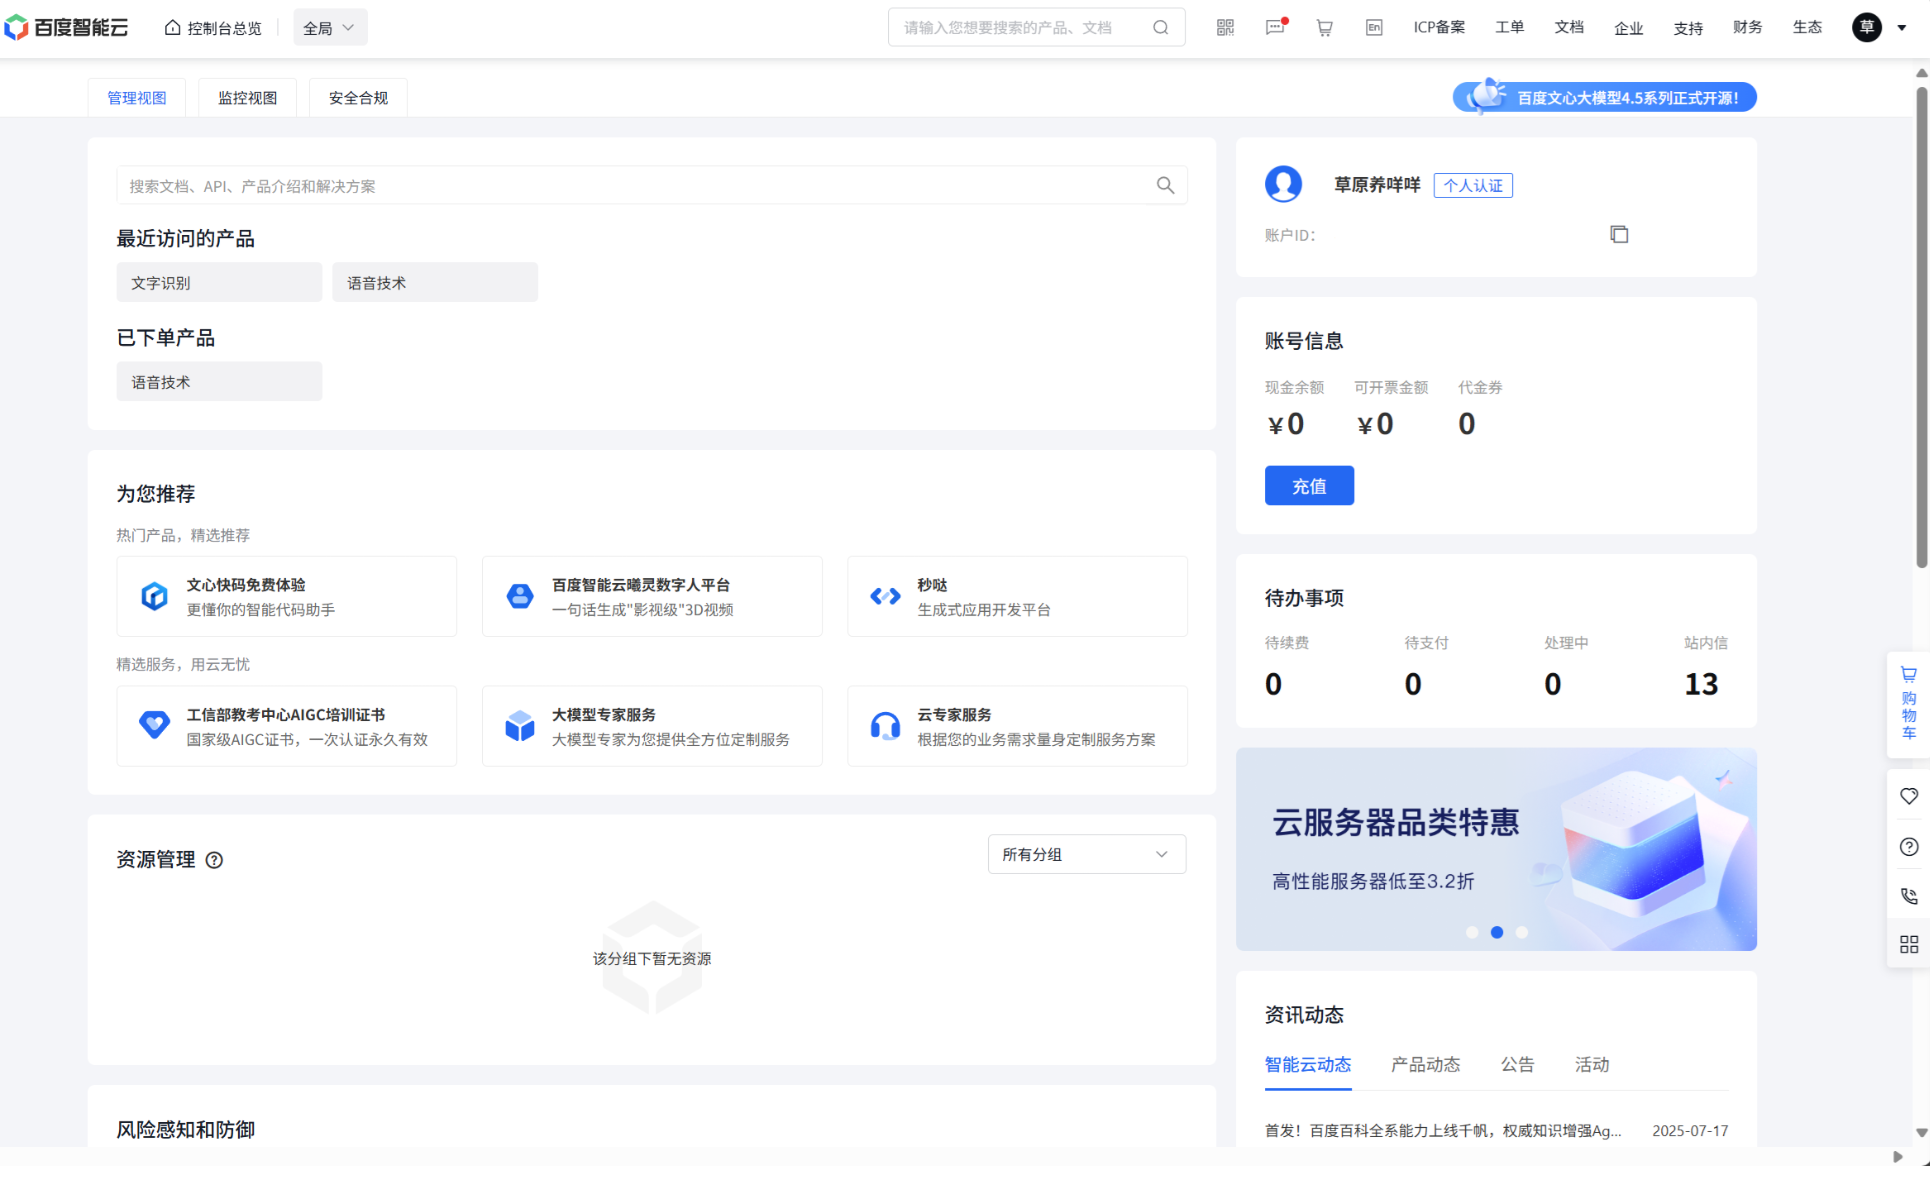Screen dimensions: 1930x1179
Task: Open 企业 in top menu
Action: [x=1628, y=28]
